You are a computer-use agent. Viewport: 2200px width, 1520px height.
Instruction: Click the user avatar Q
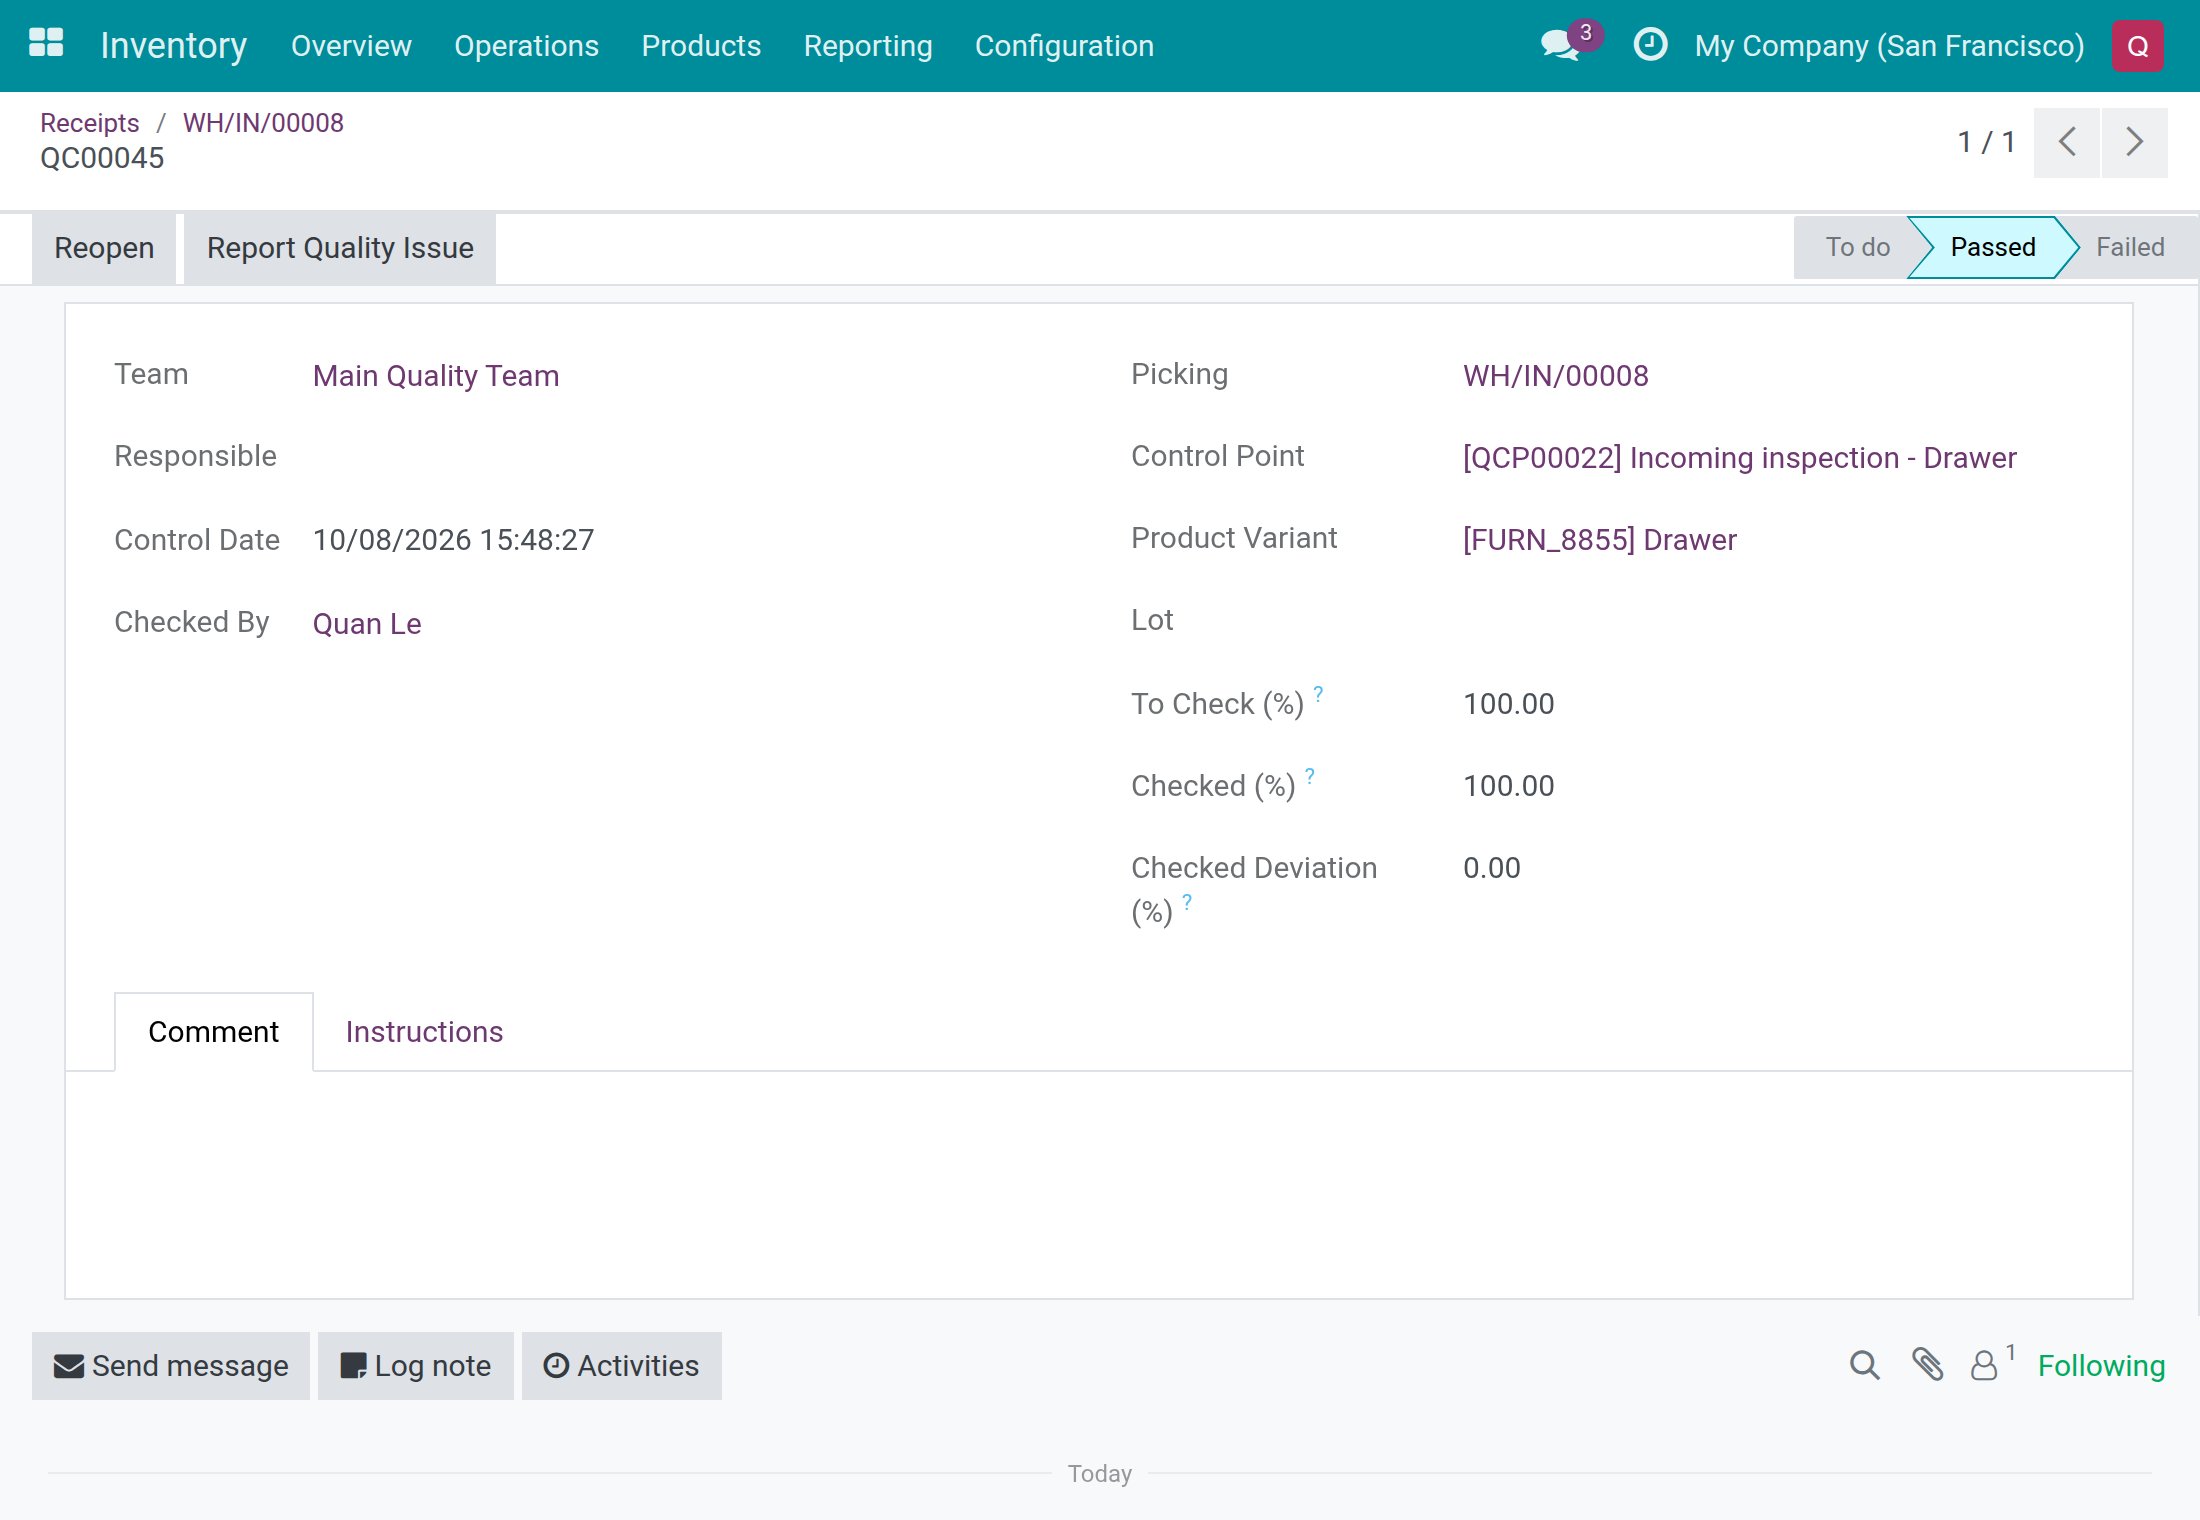pyautogui.click(x=2138, y=46)
